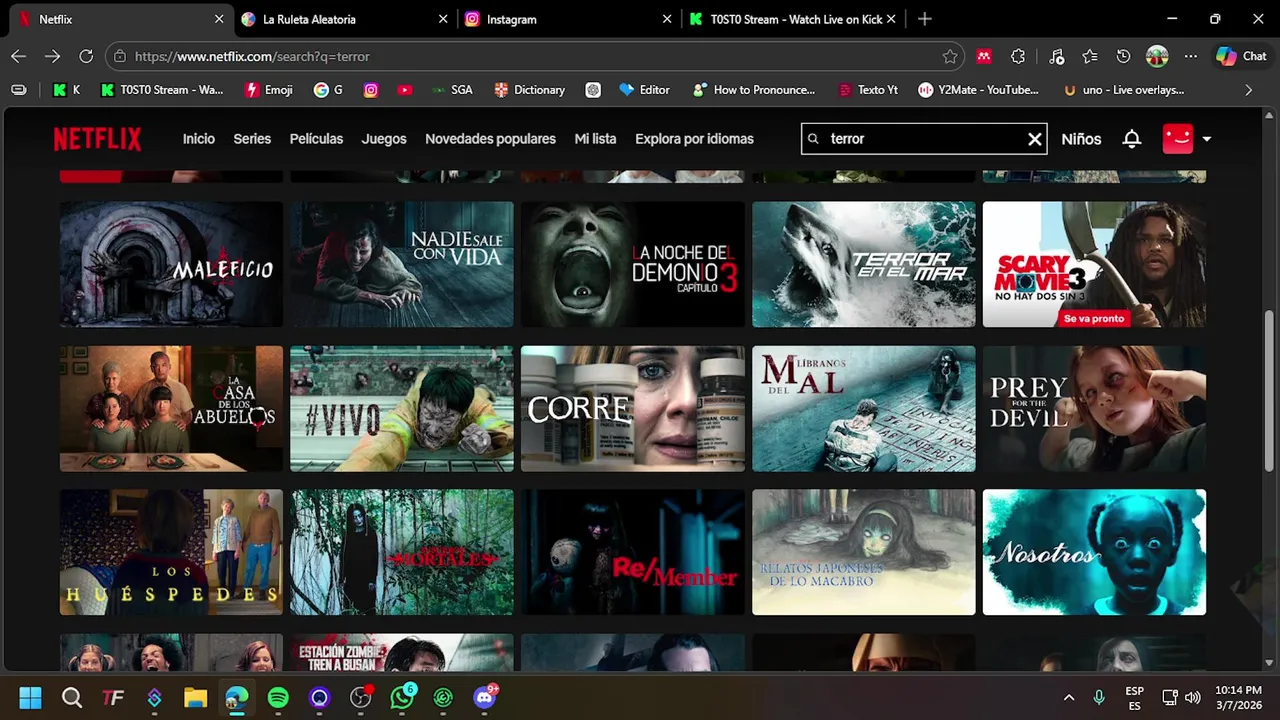Open Relatos Japoneses de lo Macabro

pyautogui.click(x=864, y=552)
